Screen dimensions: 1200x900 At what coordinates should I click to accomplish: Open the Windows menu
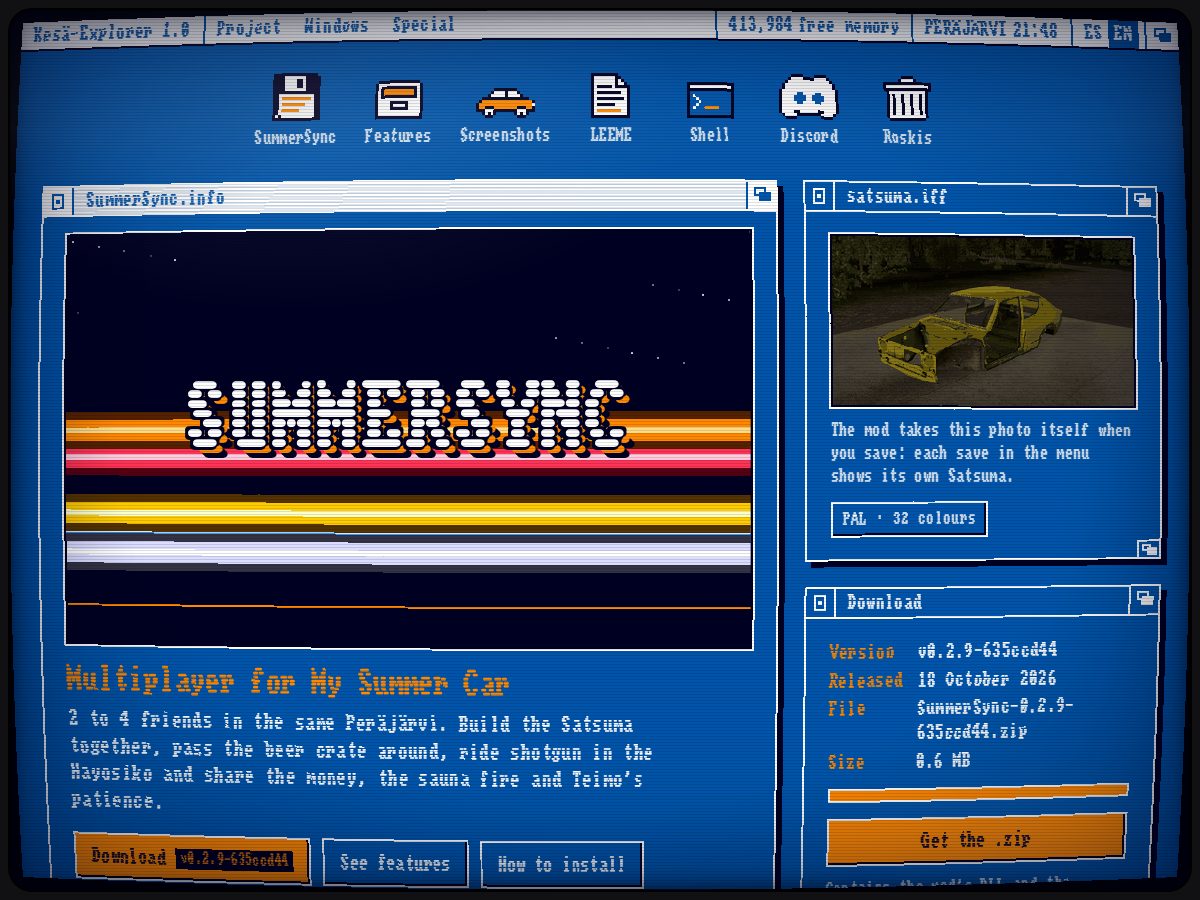click(x=336, y=25)
